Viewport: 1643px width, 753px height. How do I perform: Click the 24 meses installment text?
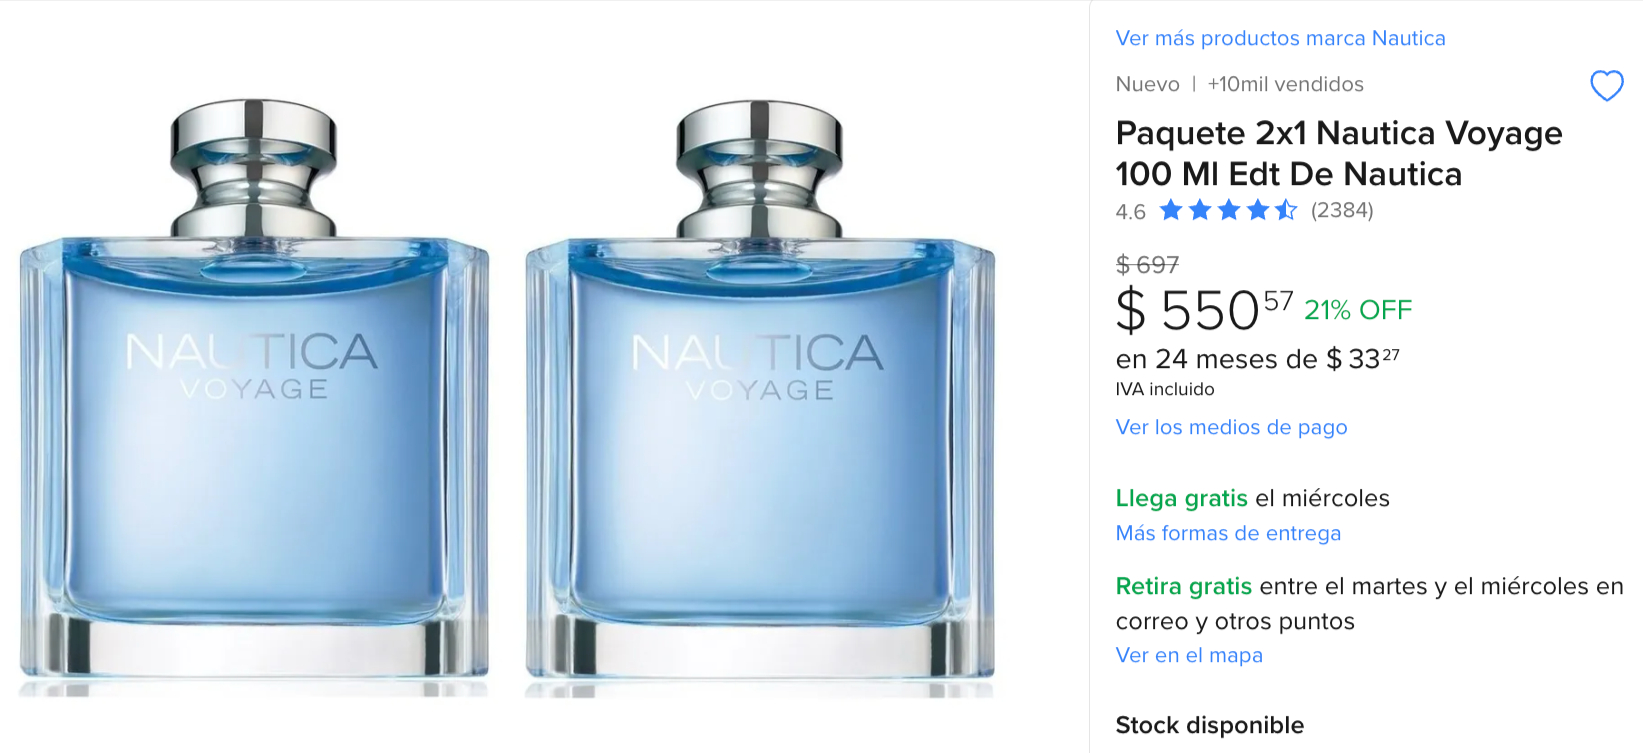1257,359
